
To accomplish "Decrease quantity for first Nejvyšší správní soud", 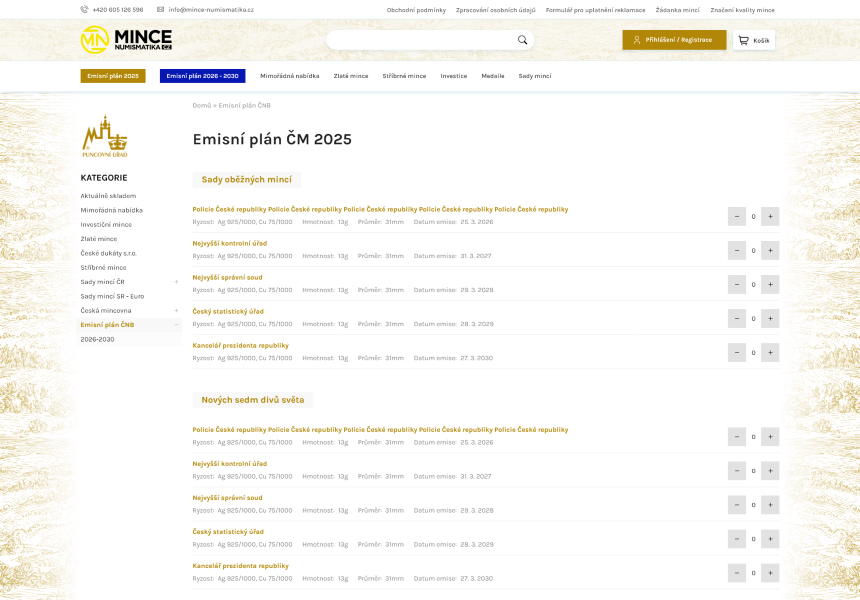I will pyautogui.click(x=737, y=284).
